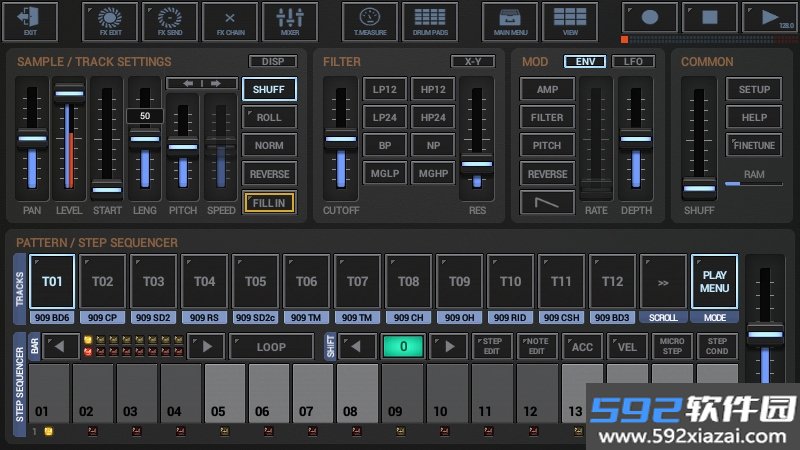Toggle the SHUFF button in track settings
The height and width of the screenshot is (450, 800).
click(269, 89)
